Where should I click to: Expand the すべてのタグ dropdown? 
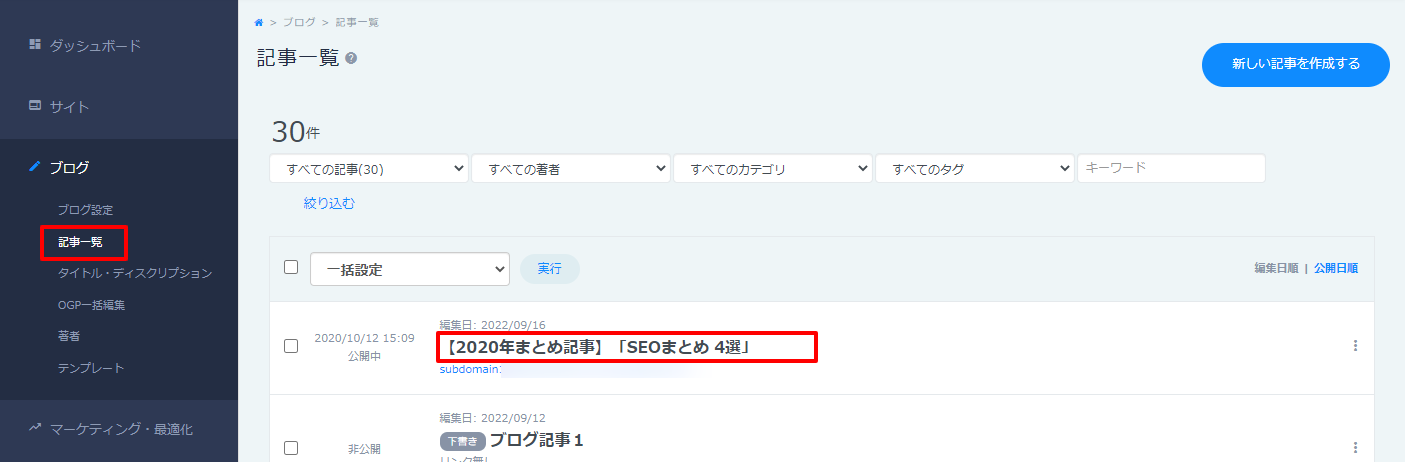pyautogui.click(x=975, y=169)
